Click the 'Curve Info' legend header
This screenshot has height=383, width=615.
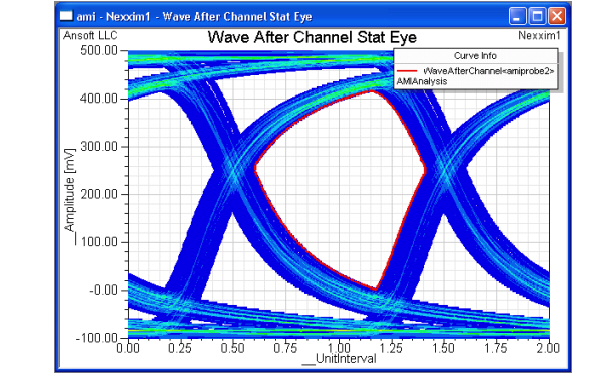pos(475,56)
